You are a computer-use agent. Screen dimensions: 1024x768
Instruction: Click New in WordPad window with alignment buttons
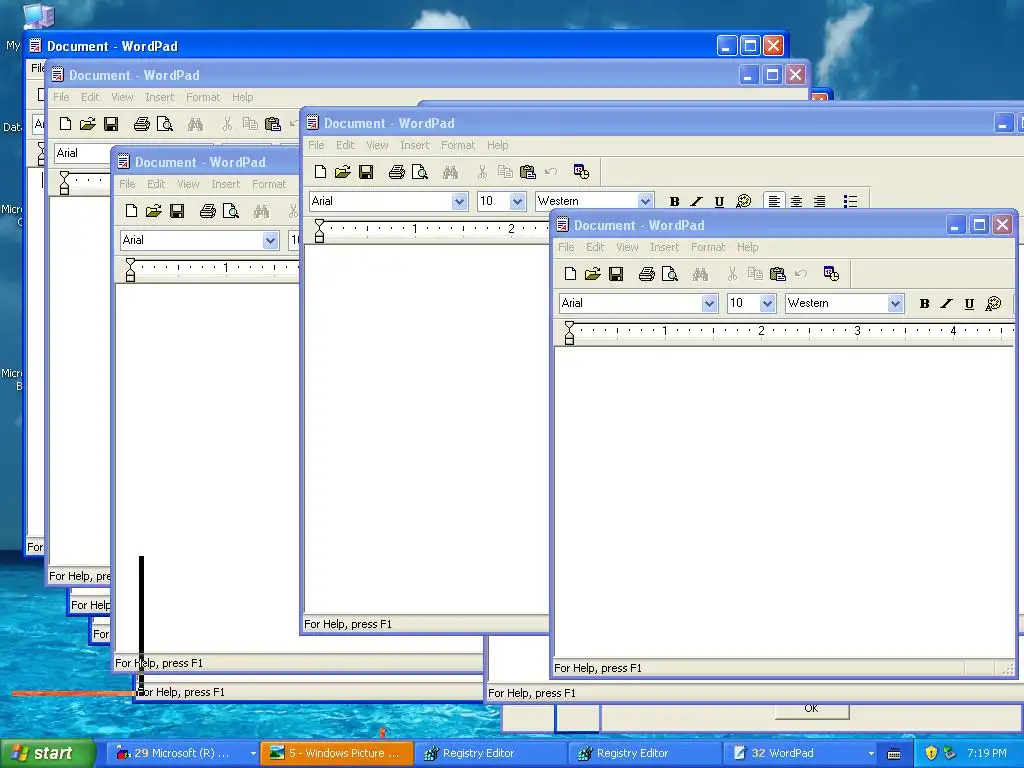tap(320, 172)
